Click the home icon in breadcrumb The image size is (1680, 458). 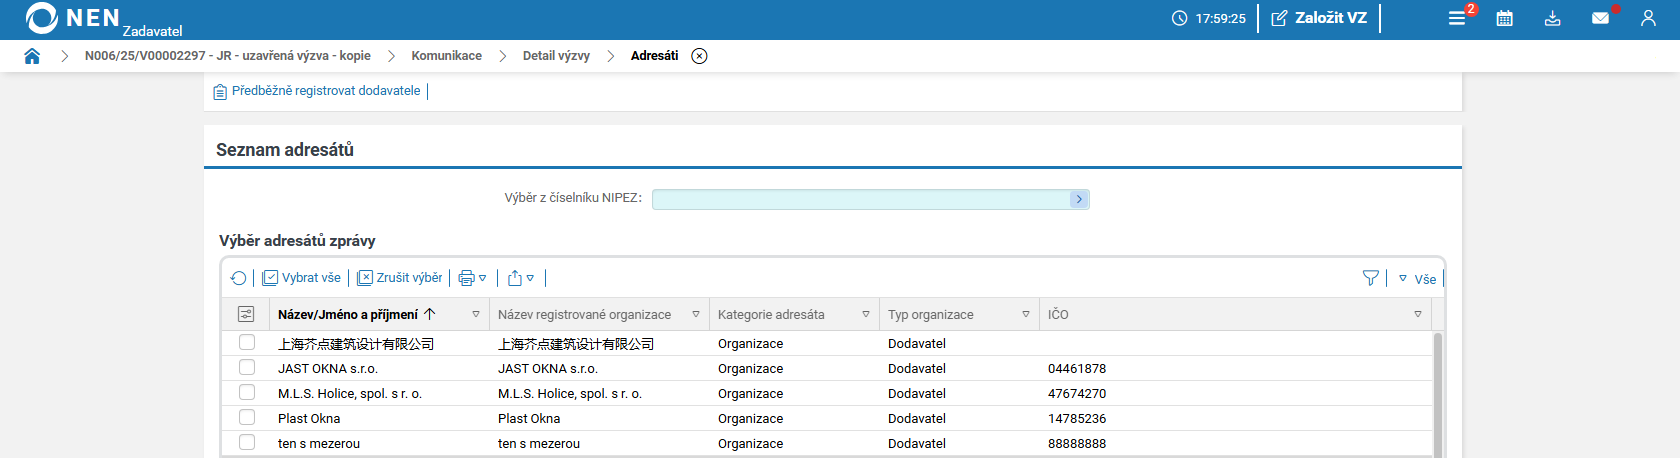coord(32,56)
